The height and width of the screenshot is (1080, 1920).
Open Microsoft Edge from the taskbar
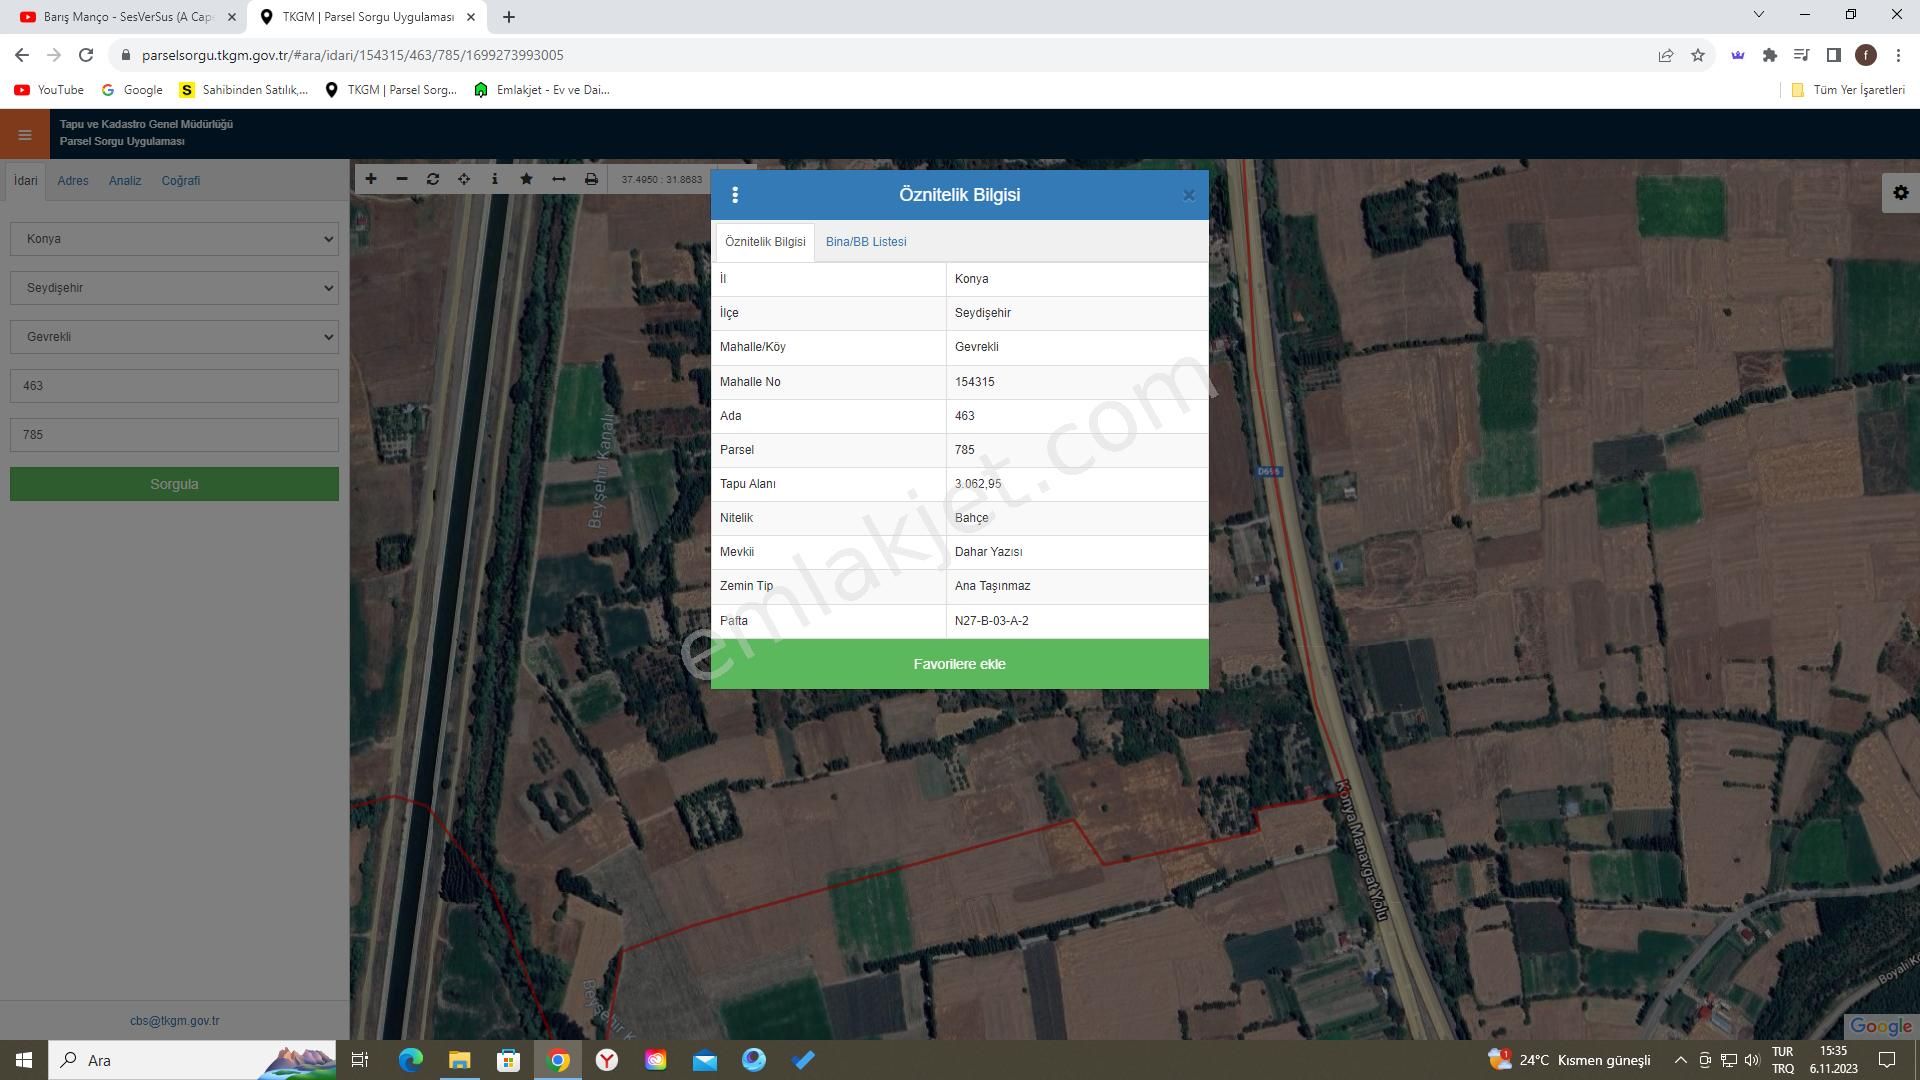411,1060
